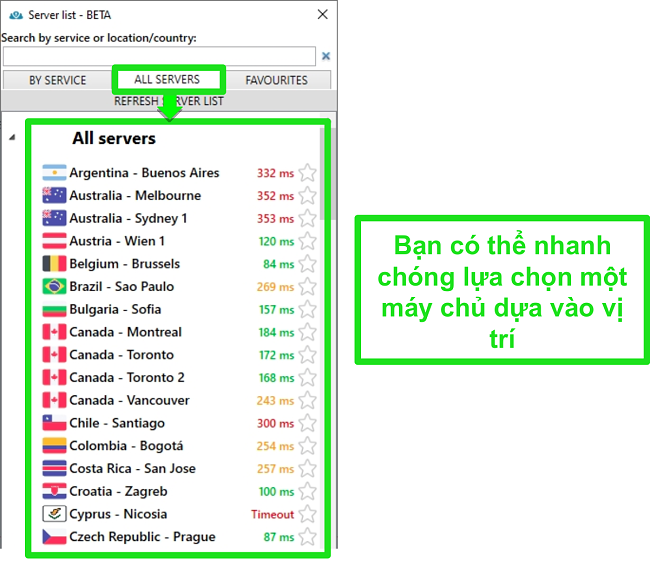The image size is (650, 568).
Task: Star the Canada - Vancouver server
Action: pos(308,401)
